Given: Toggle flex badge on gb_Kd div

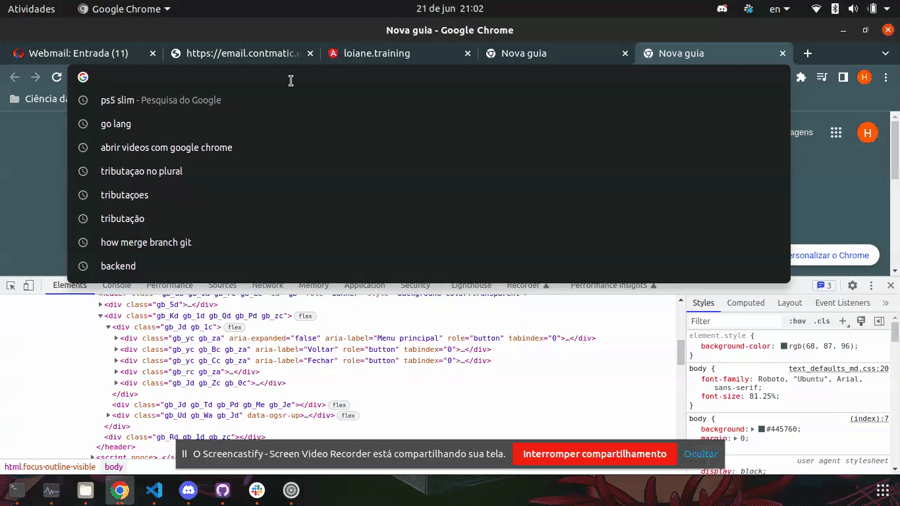Looking at the screenshot, I should 305,316.
